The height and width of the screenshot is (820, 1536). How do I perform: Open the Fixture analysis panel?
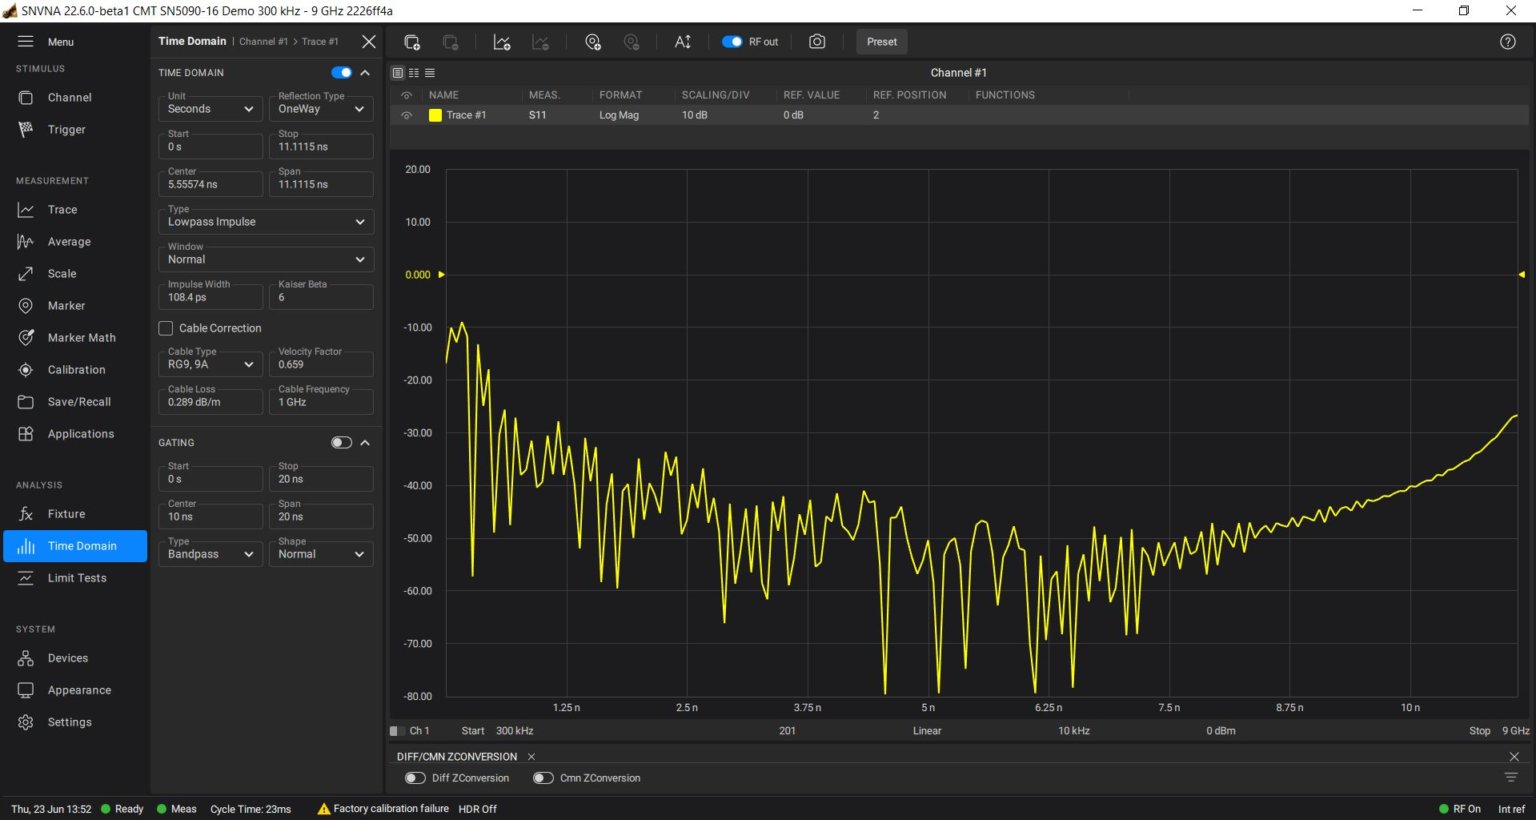point(67,513)
